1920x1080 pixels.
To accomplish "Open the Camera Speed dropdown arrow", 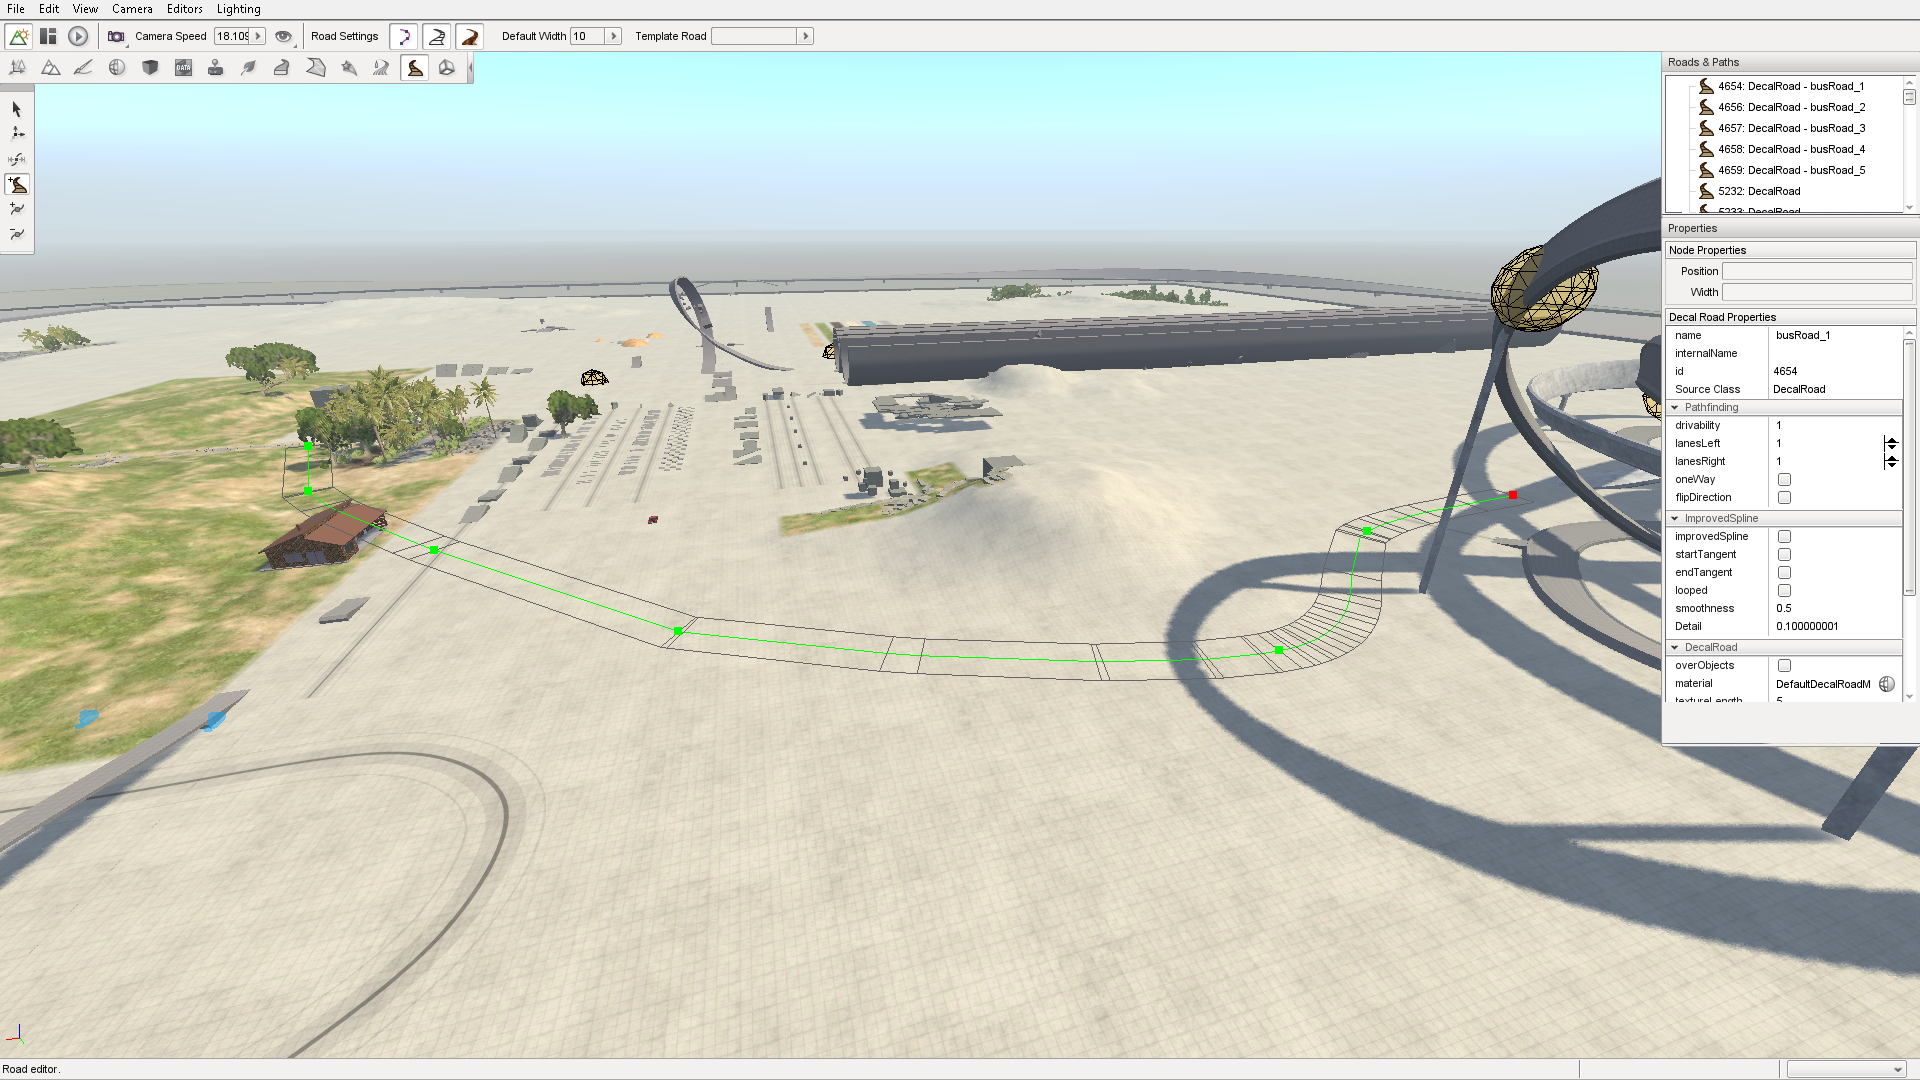I will [x=258, y=37].
